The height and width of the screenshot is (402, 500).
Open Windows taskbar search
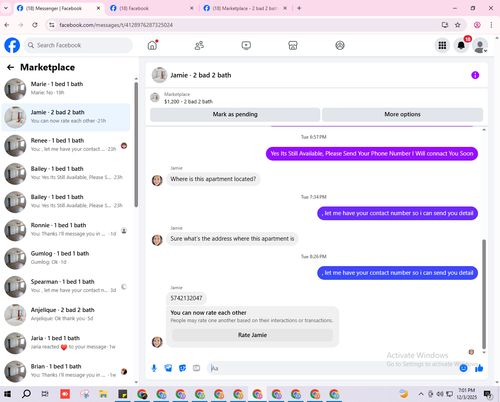coord(26,394)
